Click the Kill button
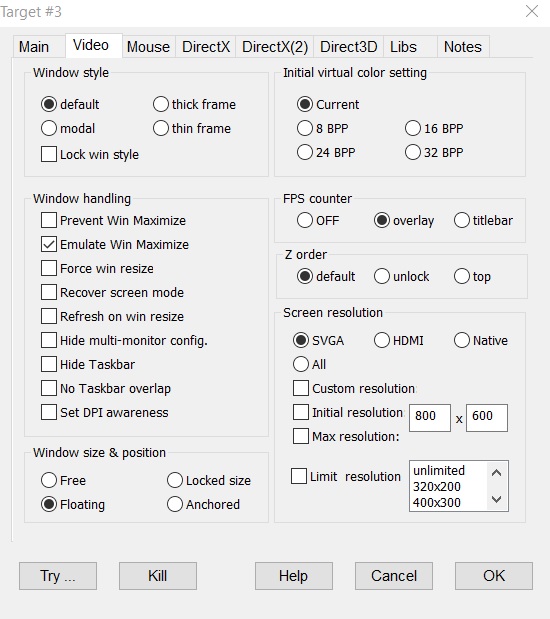The width and height of the screenshot is (550, 619). point(158,576)
